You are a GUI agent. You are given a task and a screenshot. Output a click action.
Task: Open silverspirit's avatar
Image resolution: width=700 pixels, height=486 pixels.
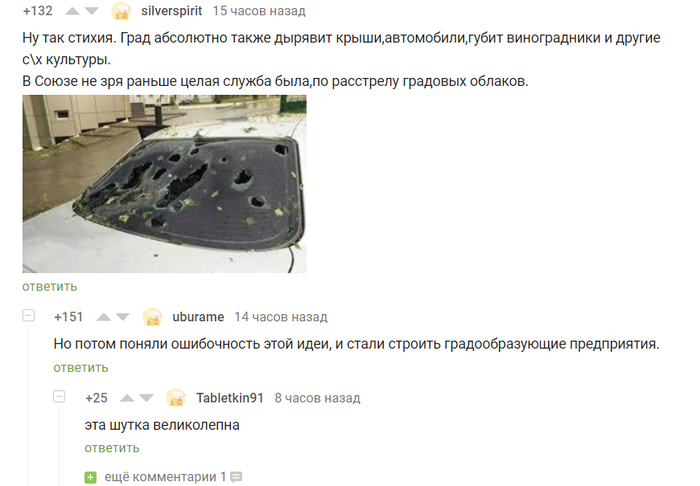(121, 11)
